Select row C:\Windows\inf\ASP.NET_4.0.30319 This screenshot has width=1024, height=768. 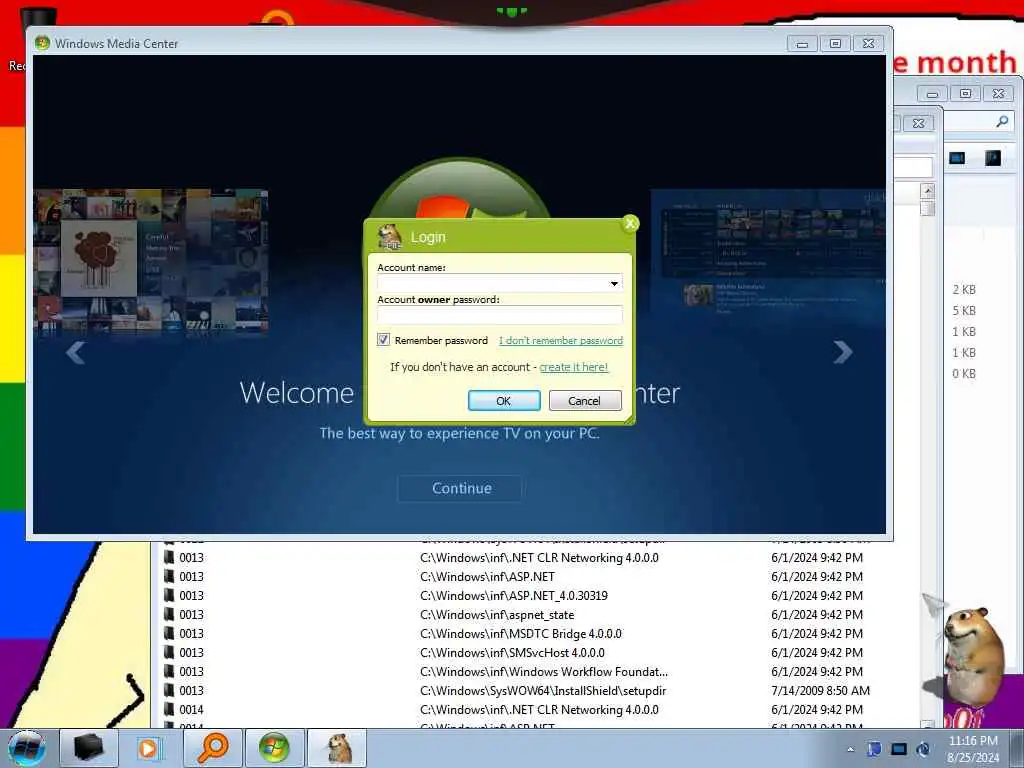(x=516, y=596)
